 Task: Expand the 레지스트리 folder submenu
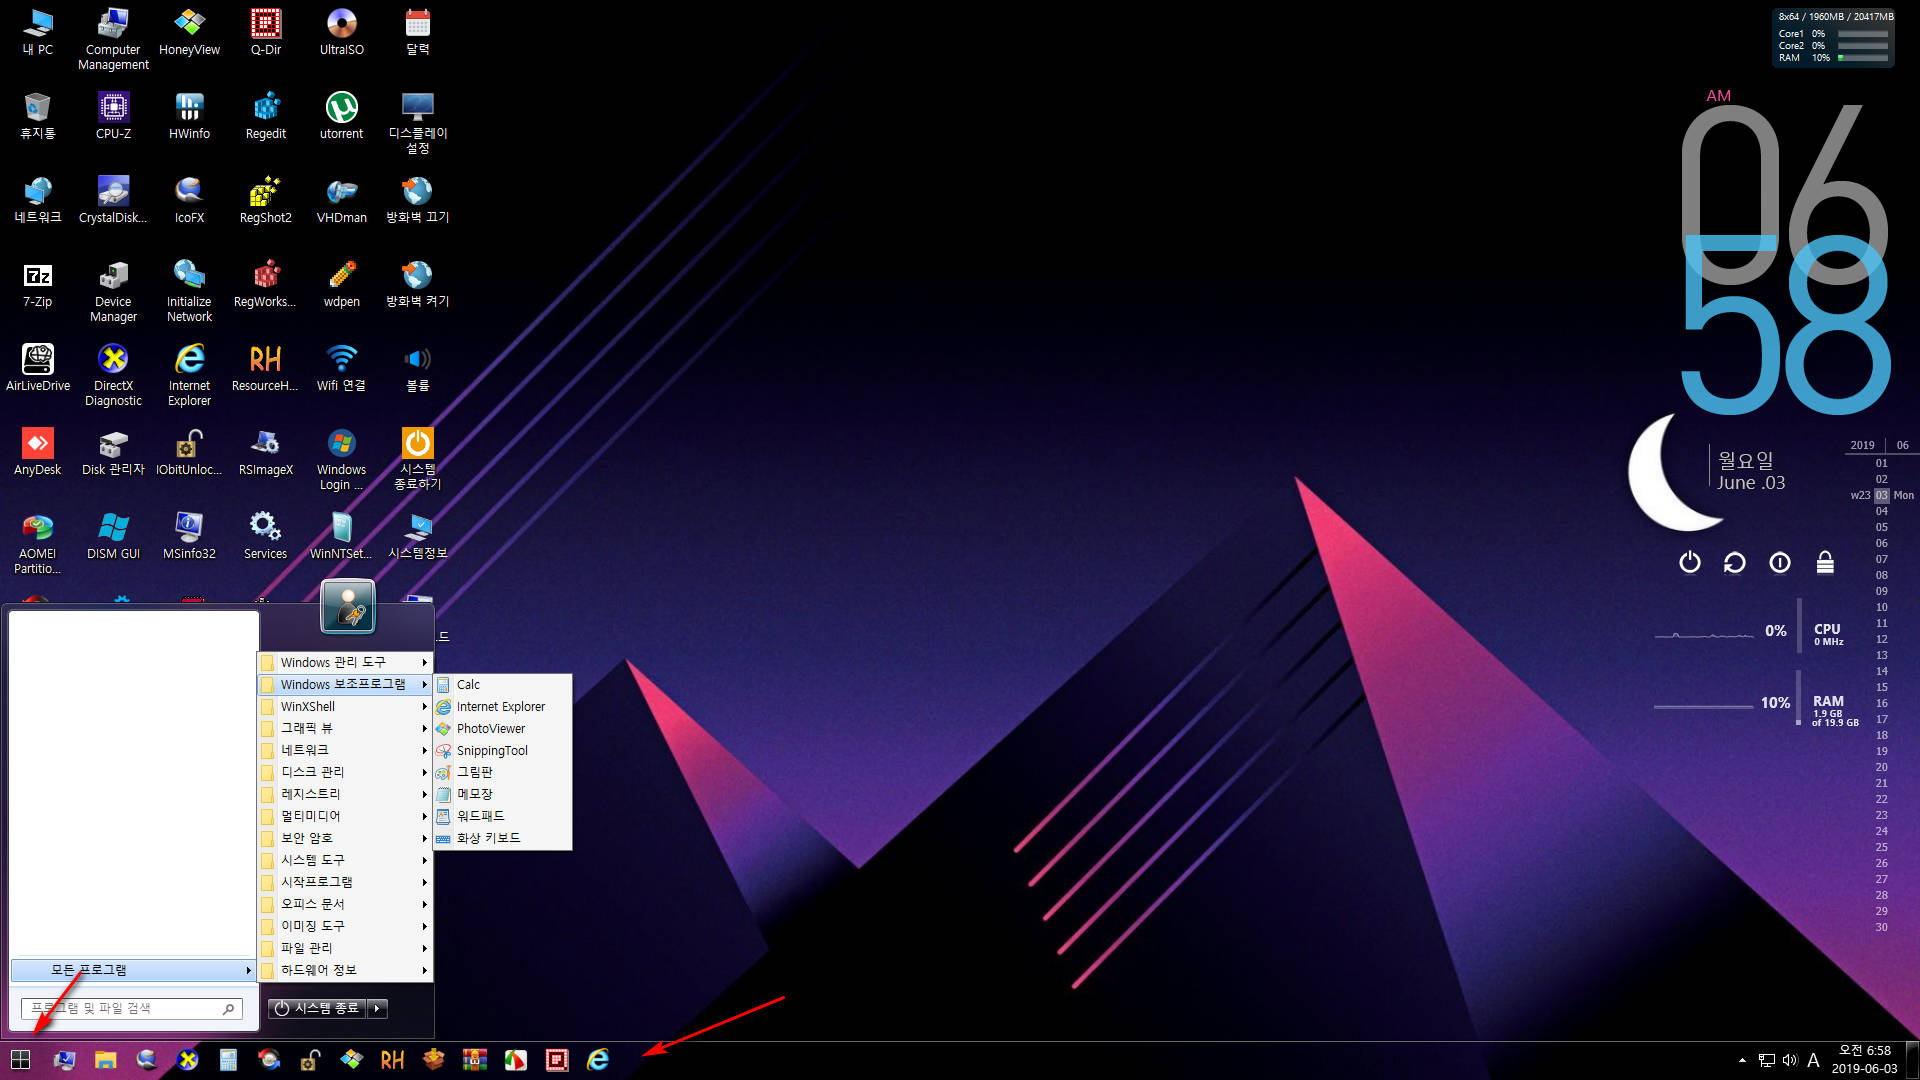tap(345, 794)
